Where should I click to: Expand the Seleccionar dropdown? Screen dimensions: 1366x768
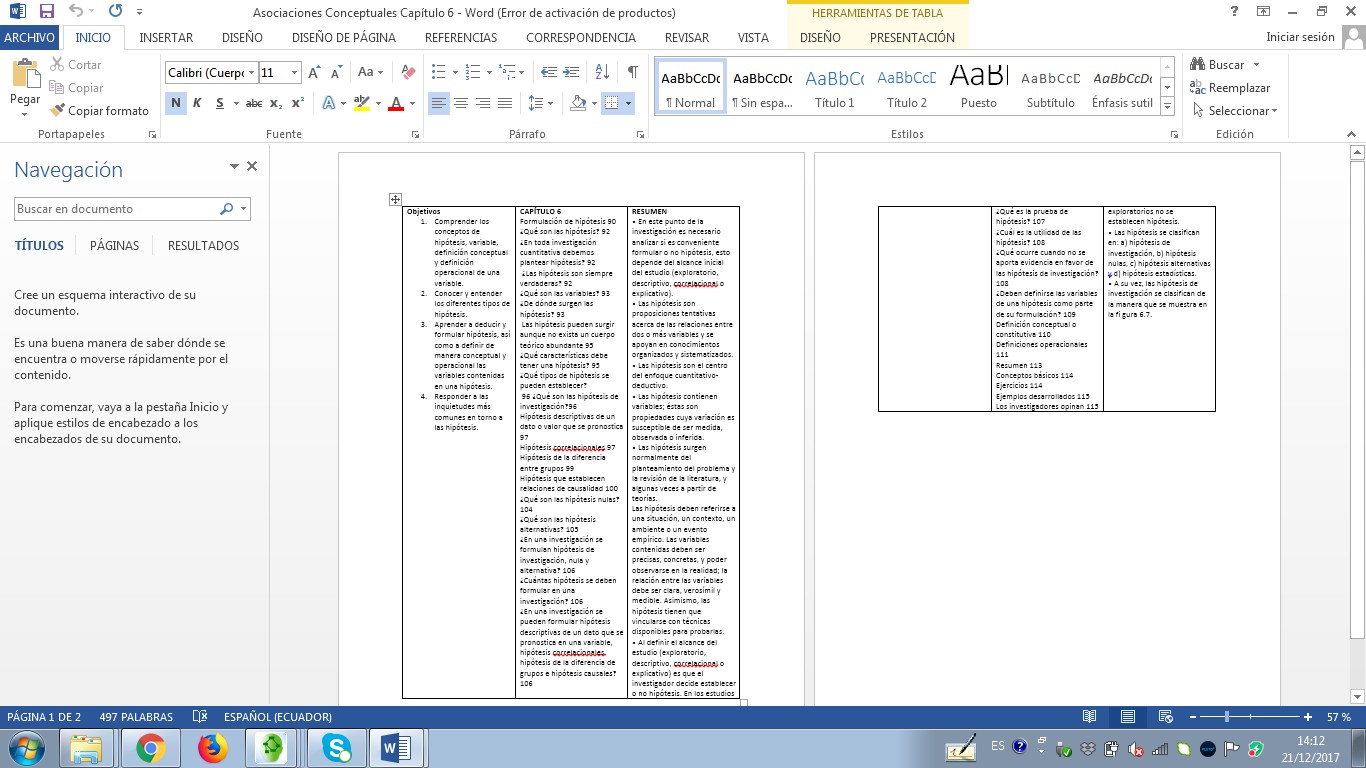[x=1240, y=111]
